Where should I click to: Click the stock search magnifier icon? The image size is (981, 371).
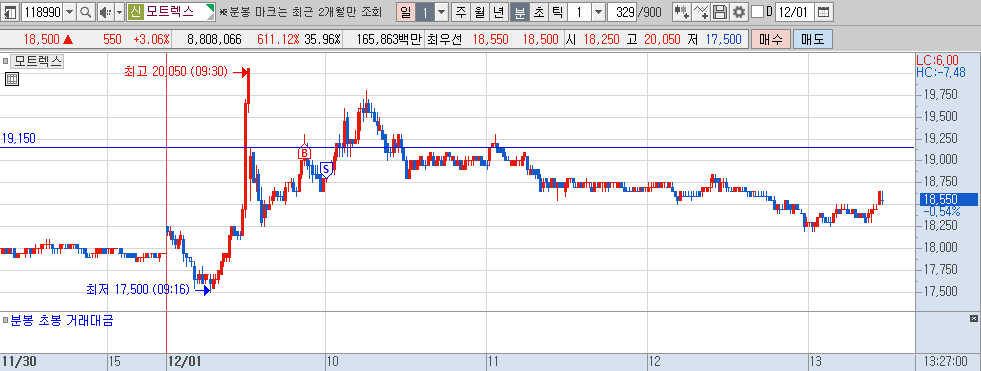coord(86,11)
